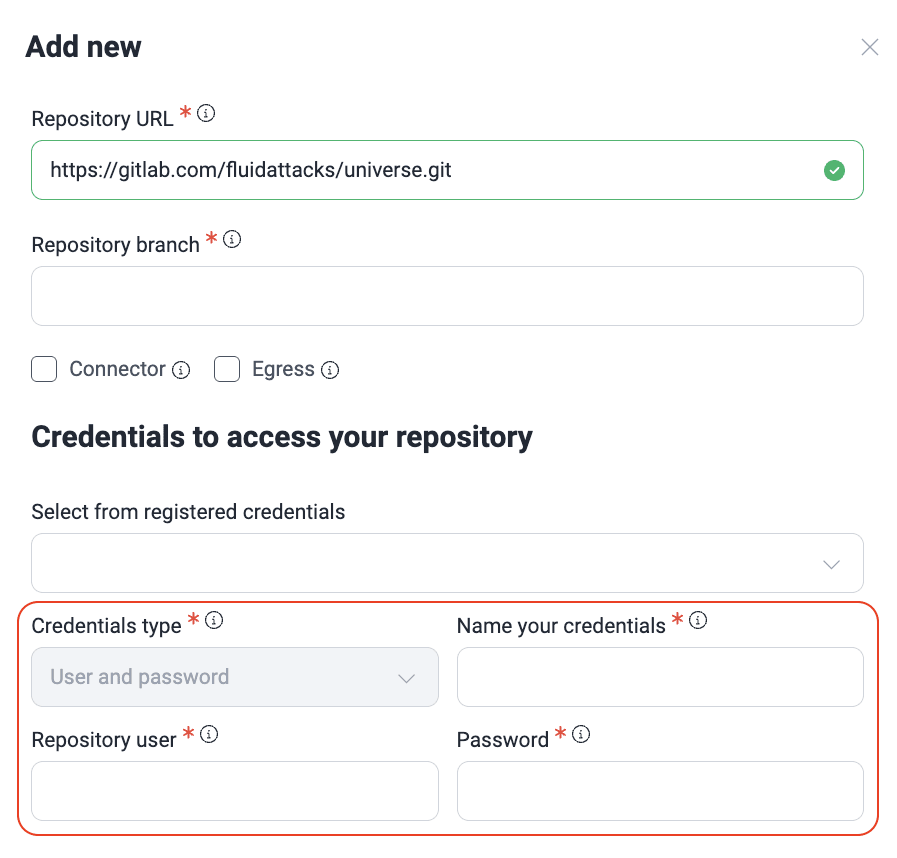Open the registered credentials dropdown
Image resolution: width=897 pixels, height=858 pixels.
click(x=430, y=563)
